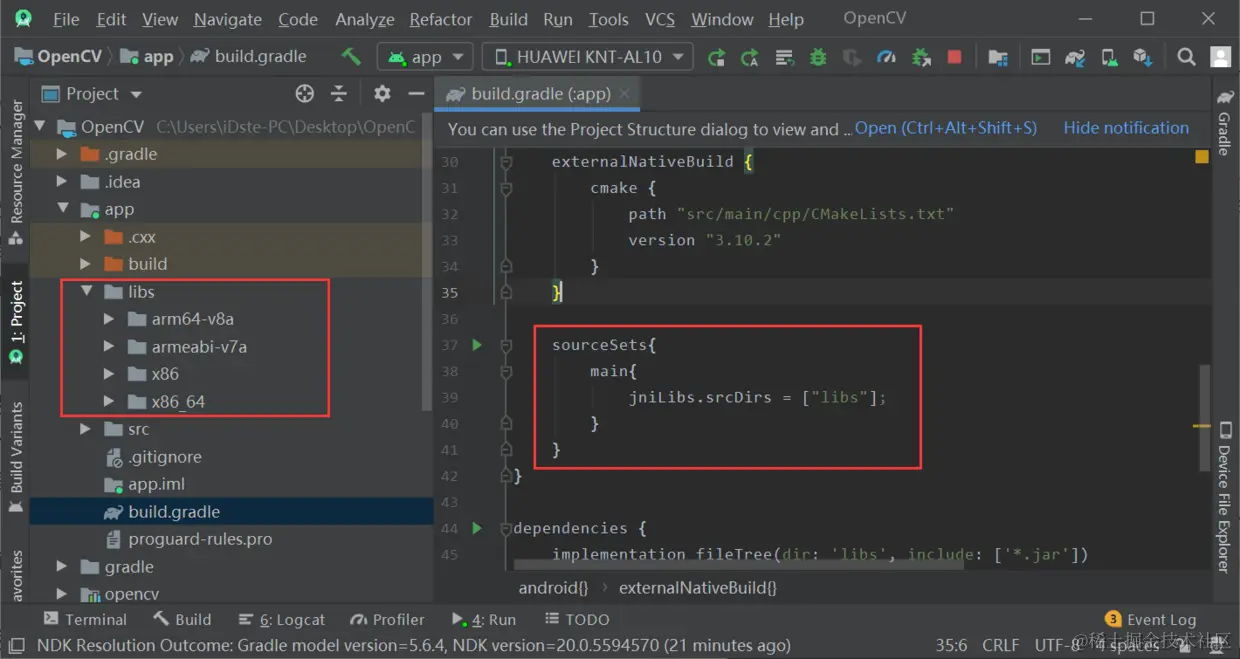Toggle the Device File Explorer tool window
This screenshot has height=659, width=1240.
1225,497
